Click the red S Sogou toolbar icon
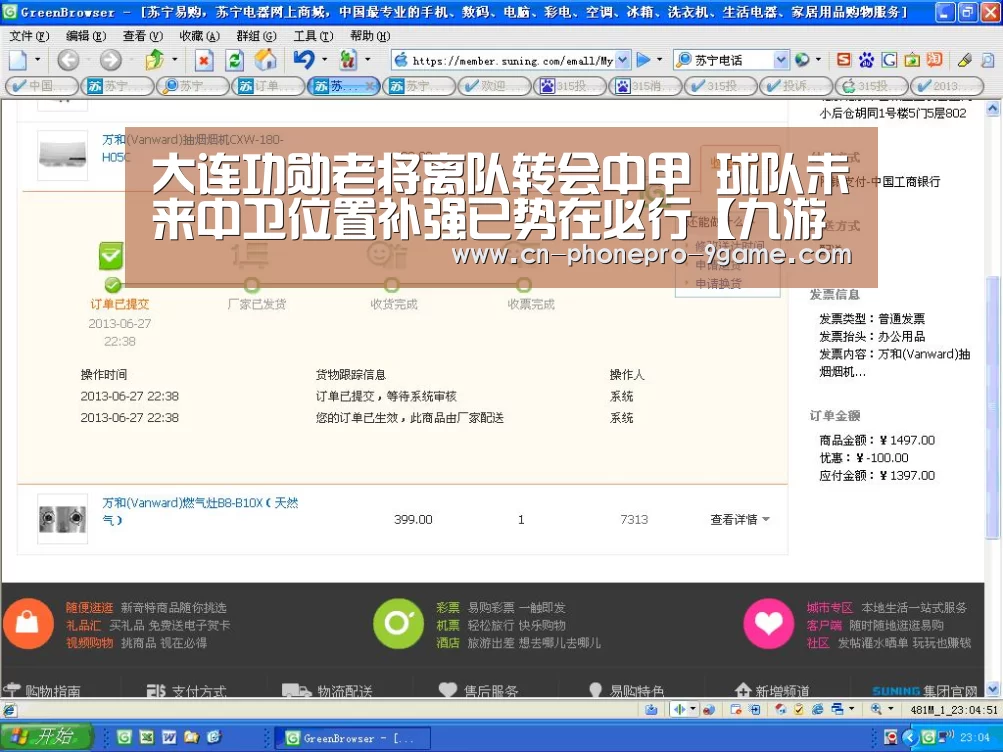 click(x=844, y=60)
